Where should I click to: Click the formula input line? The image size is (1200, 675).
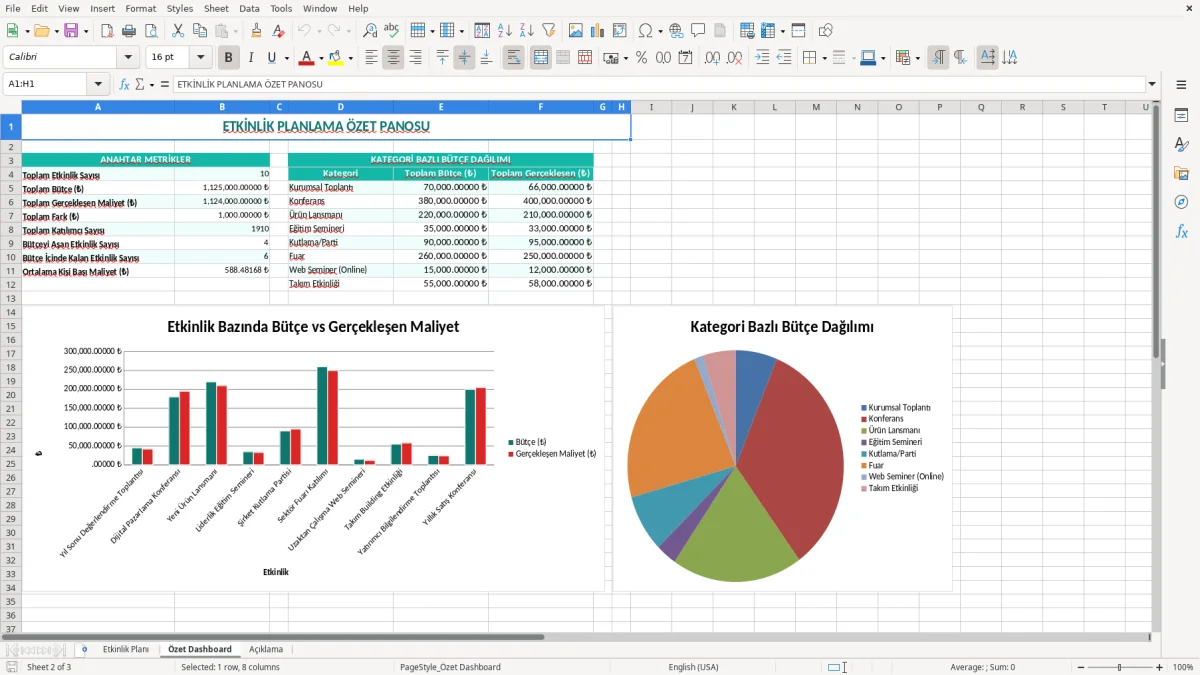tap(658, 85)
